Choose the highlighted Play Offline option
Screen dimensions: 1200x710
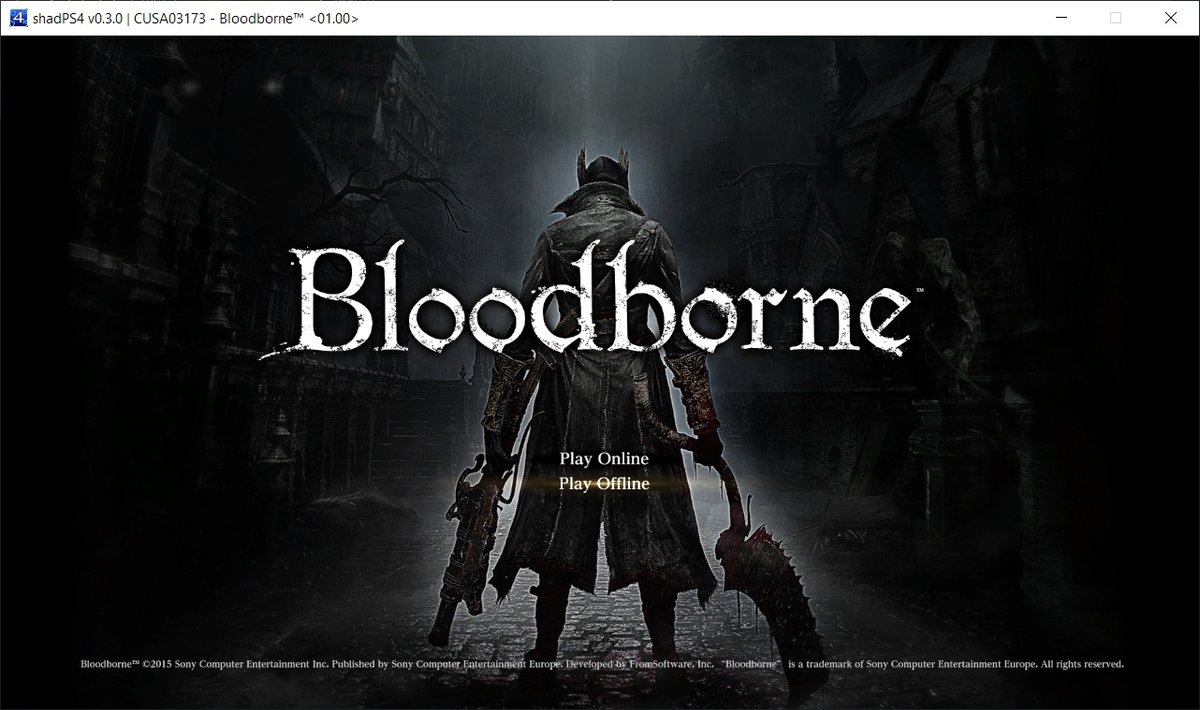point(604,484)
